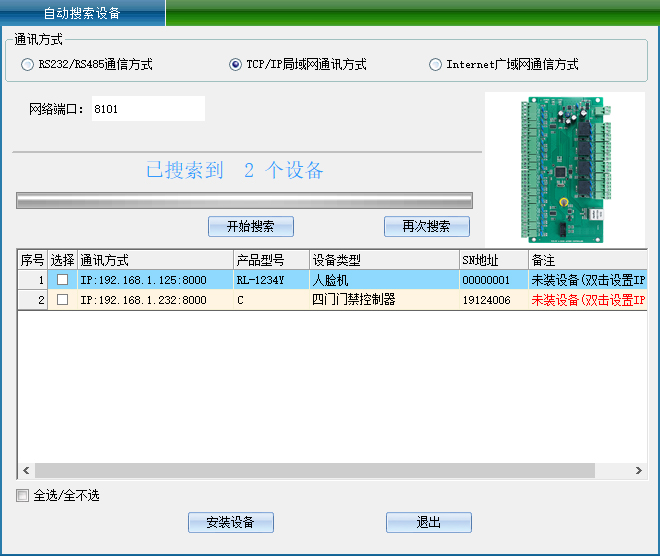Click row number 1 cell
The height and width of the screenshot is (556, 660).
pyautogui.click(x=32, y=280)
